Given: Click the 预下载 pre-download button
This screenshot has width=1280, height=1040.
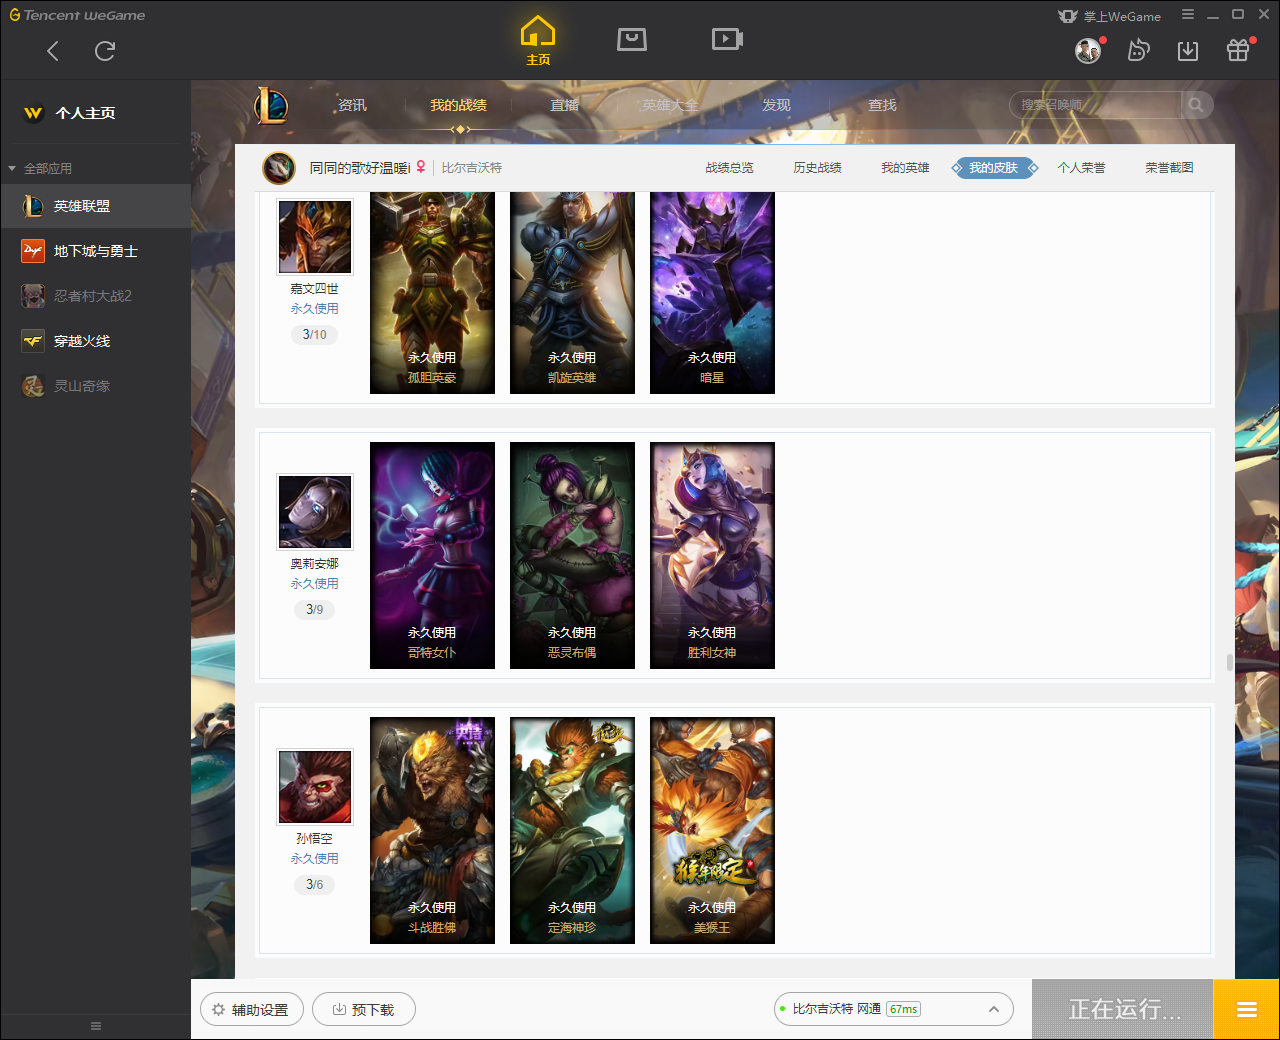Looking at the screenshot, I should point(364,1010).
